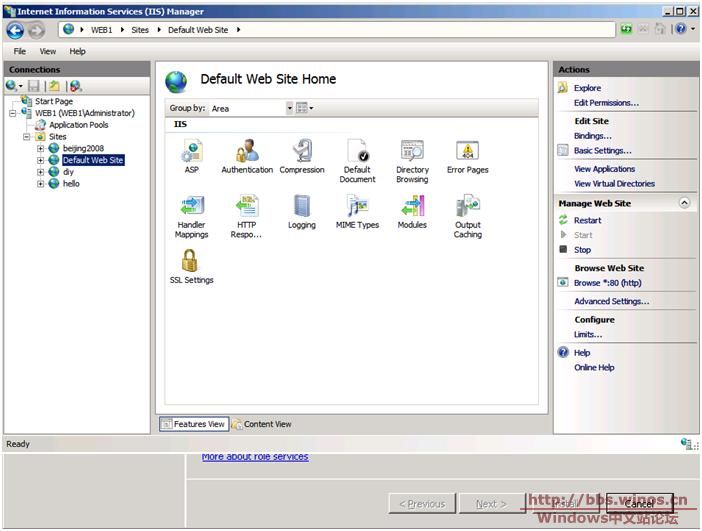Open Handler Mappings feature

[192, 217]
